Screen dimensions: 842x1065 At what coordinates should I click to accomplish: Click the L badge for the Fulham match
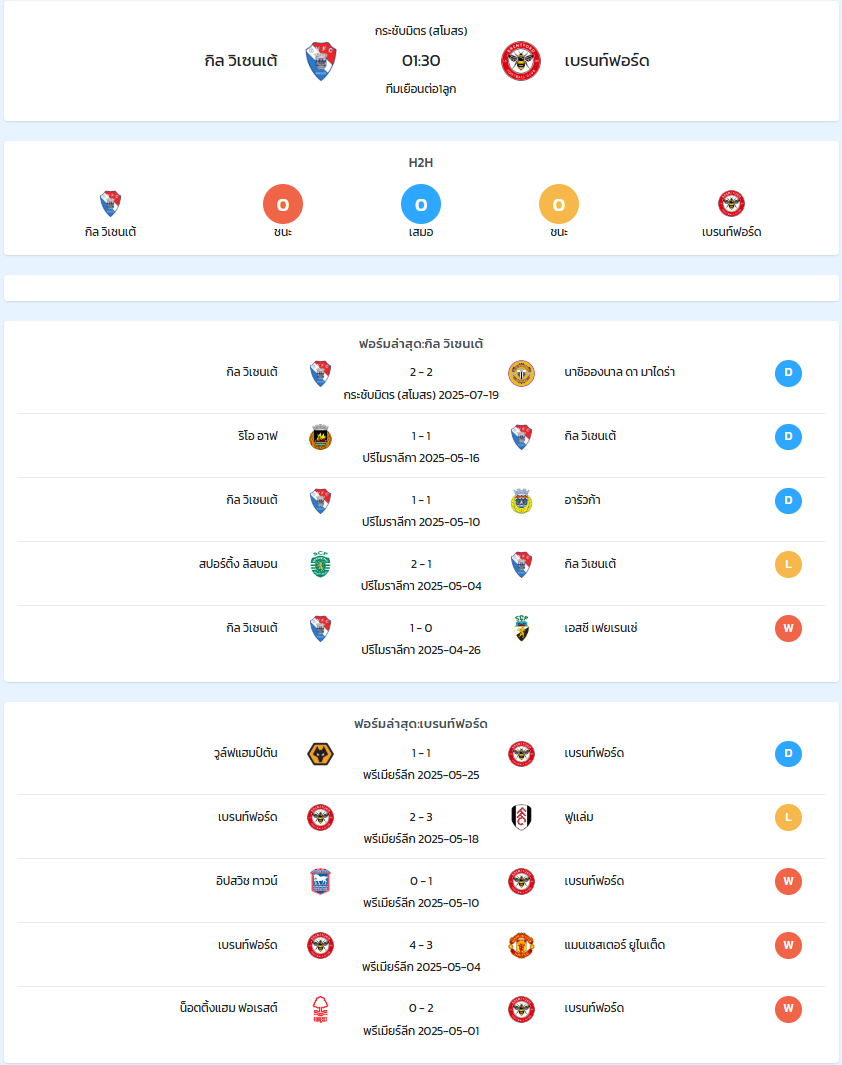tap(788, 817)
